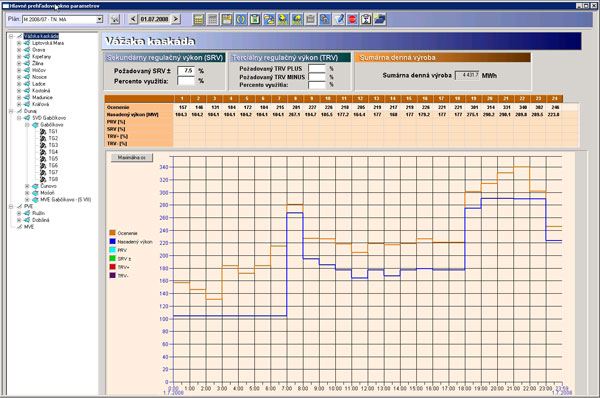The width and height of the screenshot is (600, 398).
Task: Save using the floppy disk toolbar icon
Action: (x=227, y=19)
